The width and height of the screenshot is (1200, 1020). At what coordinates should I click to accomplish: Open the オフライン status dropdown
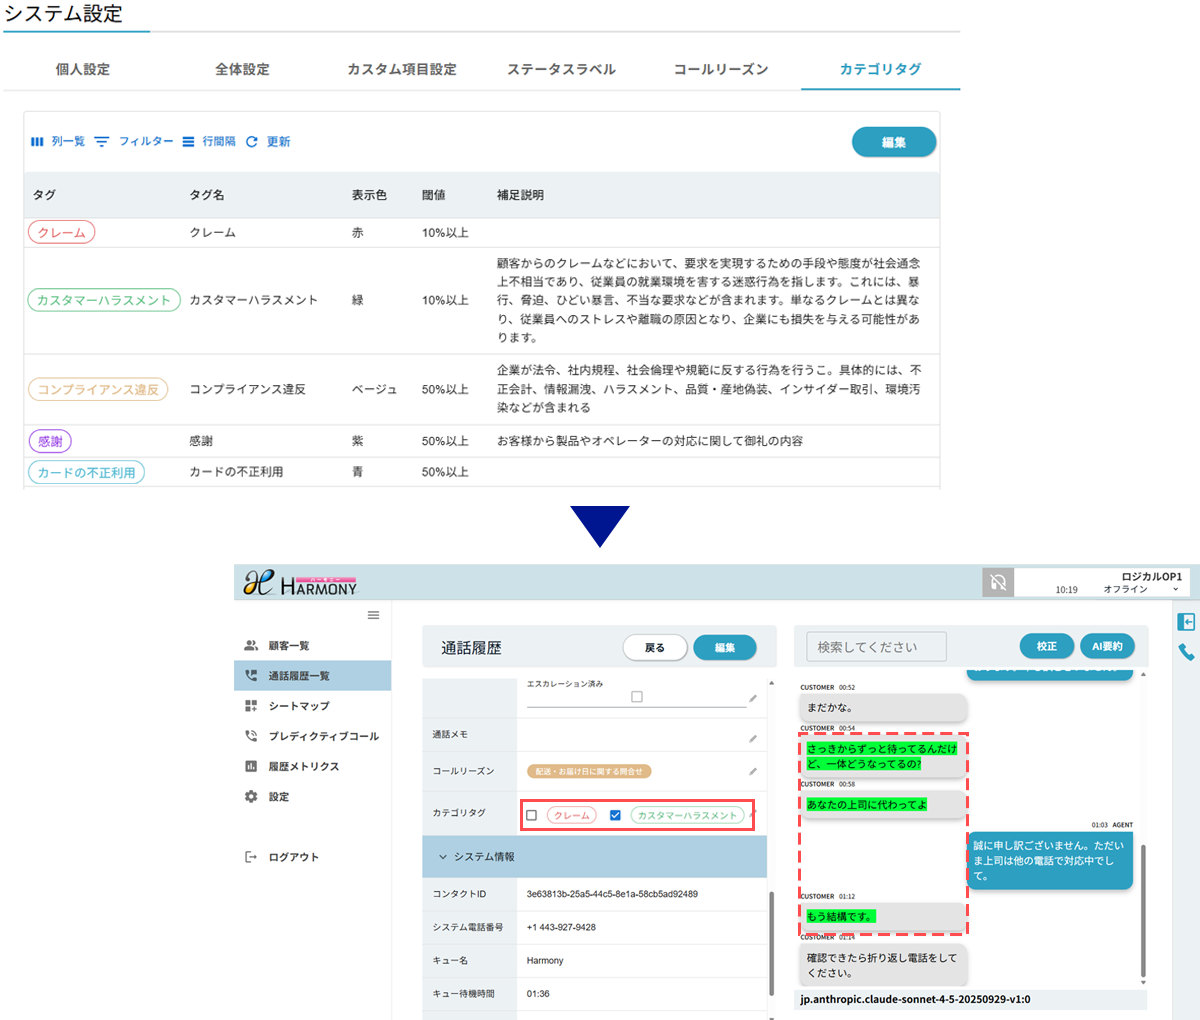(x=1175, y=590)
